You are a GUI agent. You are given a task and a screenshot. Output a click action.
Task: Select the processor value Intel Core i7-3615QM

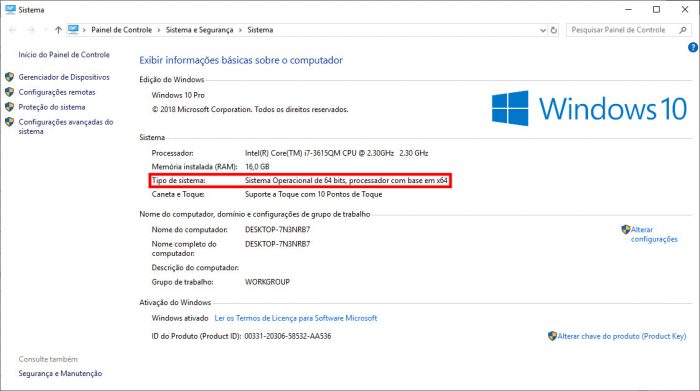point(337,153)
